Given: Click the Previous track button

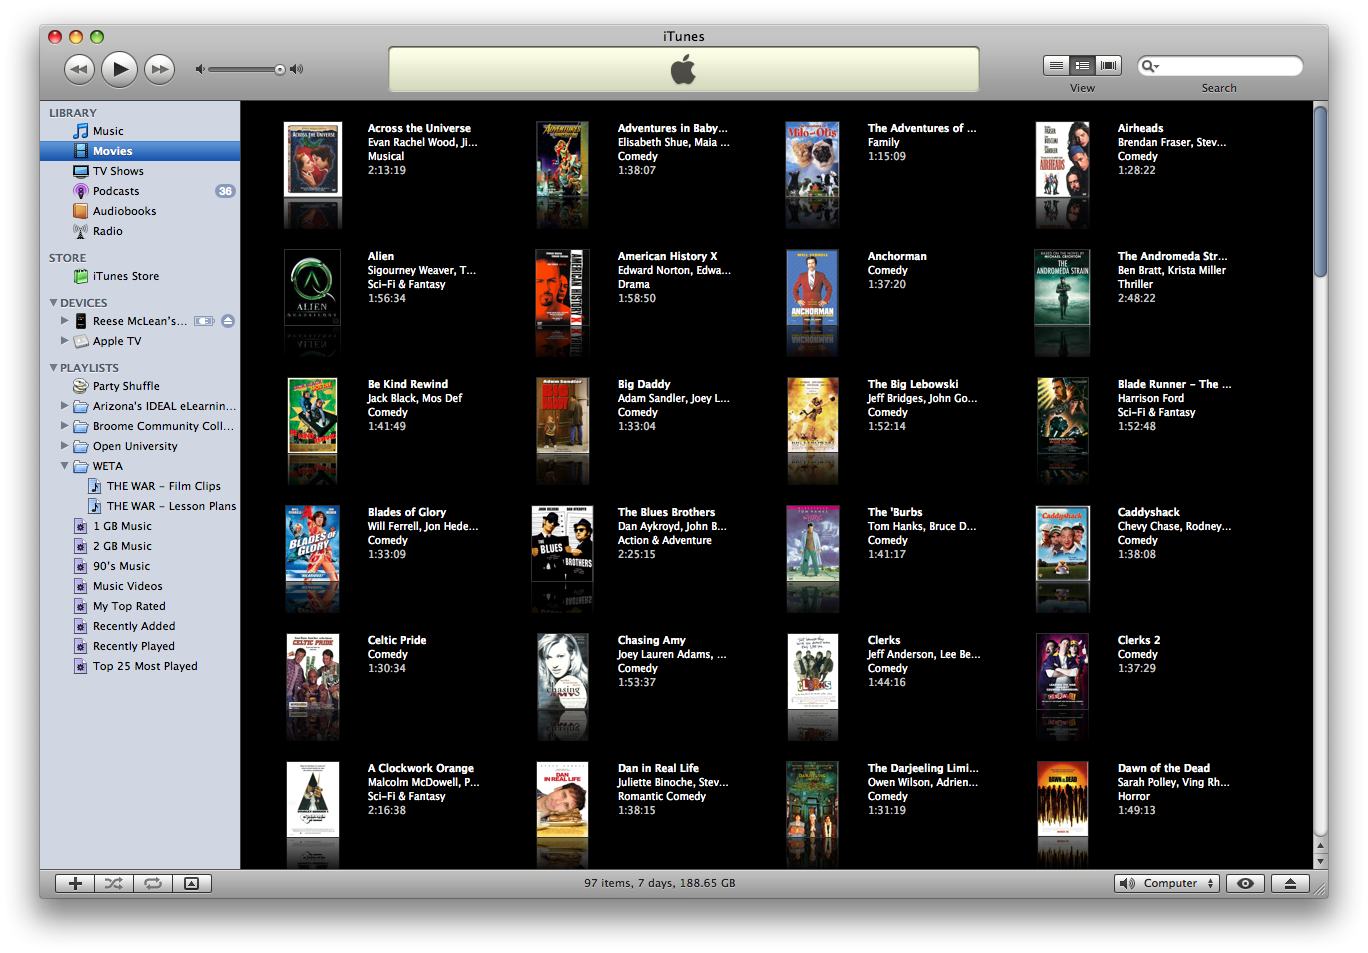Looking at the screenshot, I should (x=79, y=69).
